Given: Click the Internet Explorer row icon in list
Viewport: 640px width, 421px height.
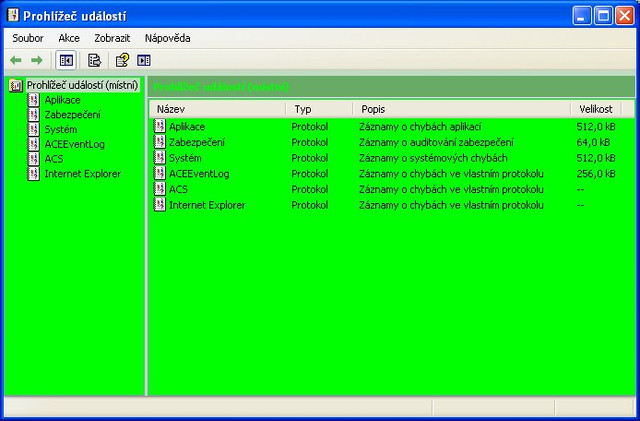Looking at the screenshot, I should 160,205.
